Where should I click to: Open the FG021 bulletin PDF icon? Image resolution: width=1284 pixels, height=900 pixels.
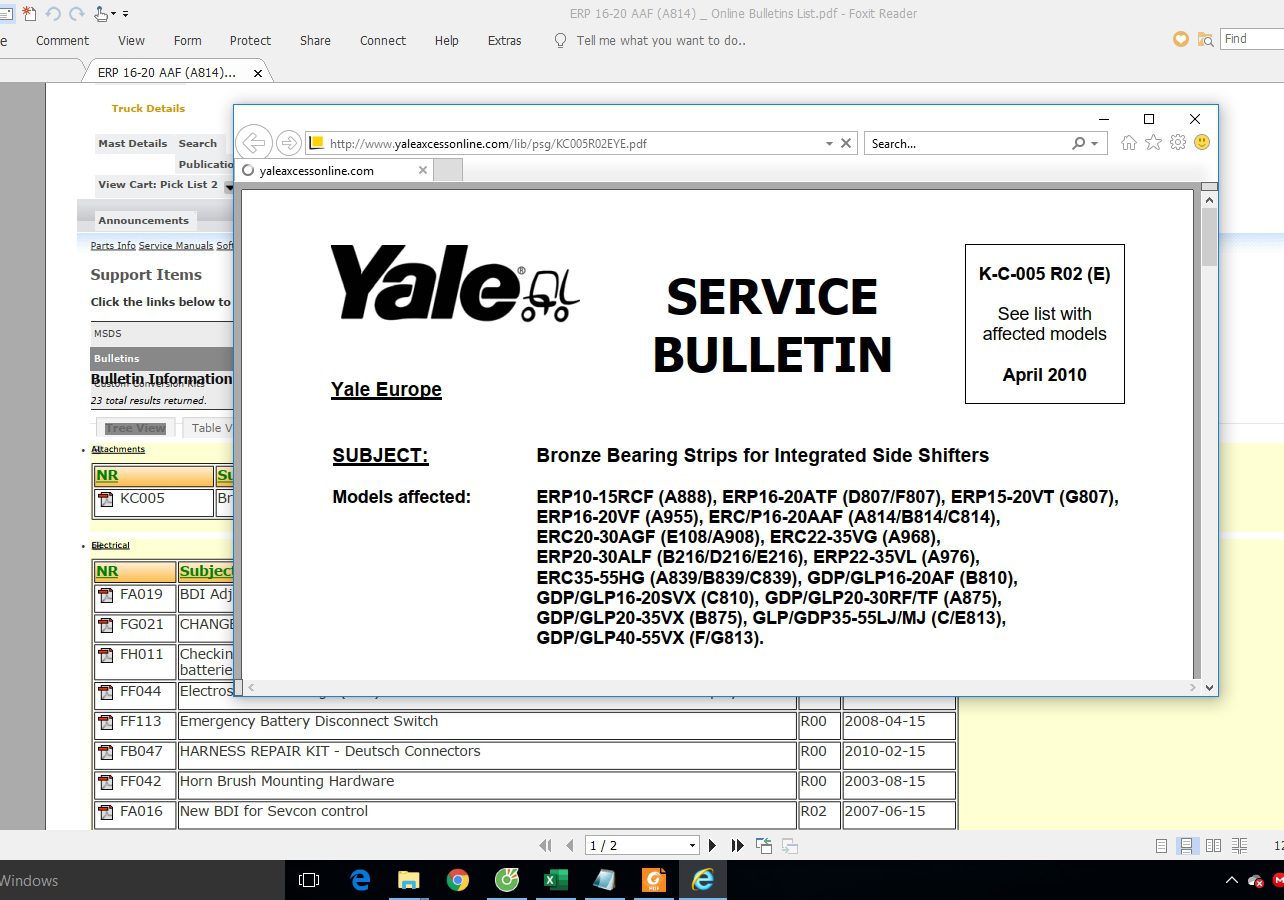point(105,625)
